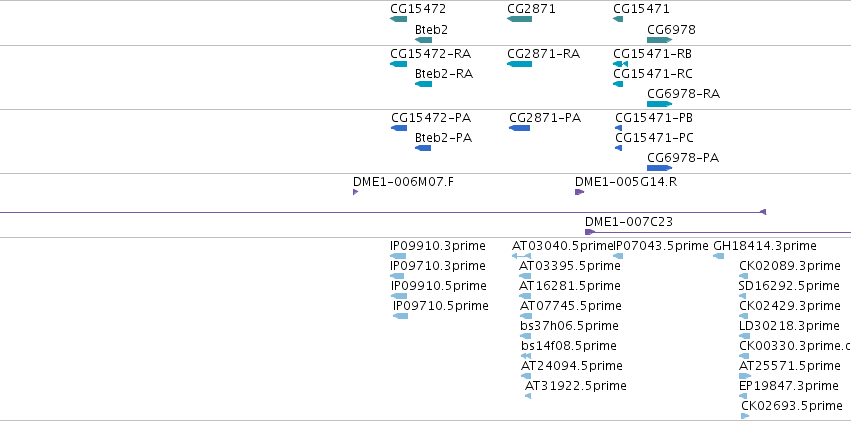The height and width of the screenshot is (421, 851).
Task: Select the IP07043.5prime EST glyph
Action: tap(618, 256)
